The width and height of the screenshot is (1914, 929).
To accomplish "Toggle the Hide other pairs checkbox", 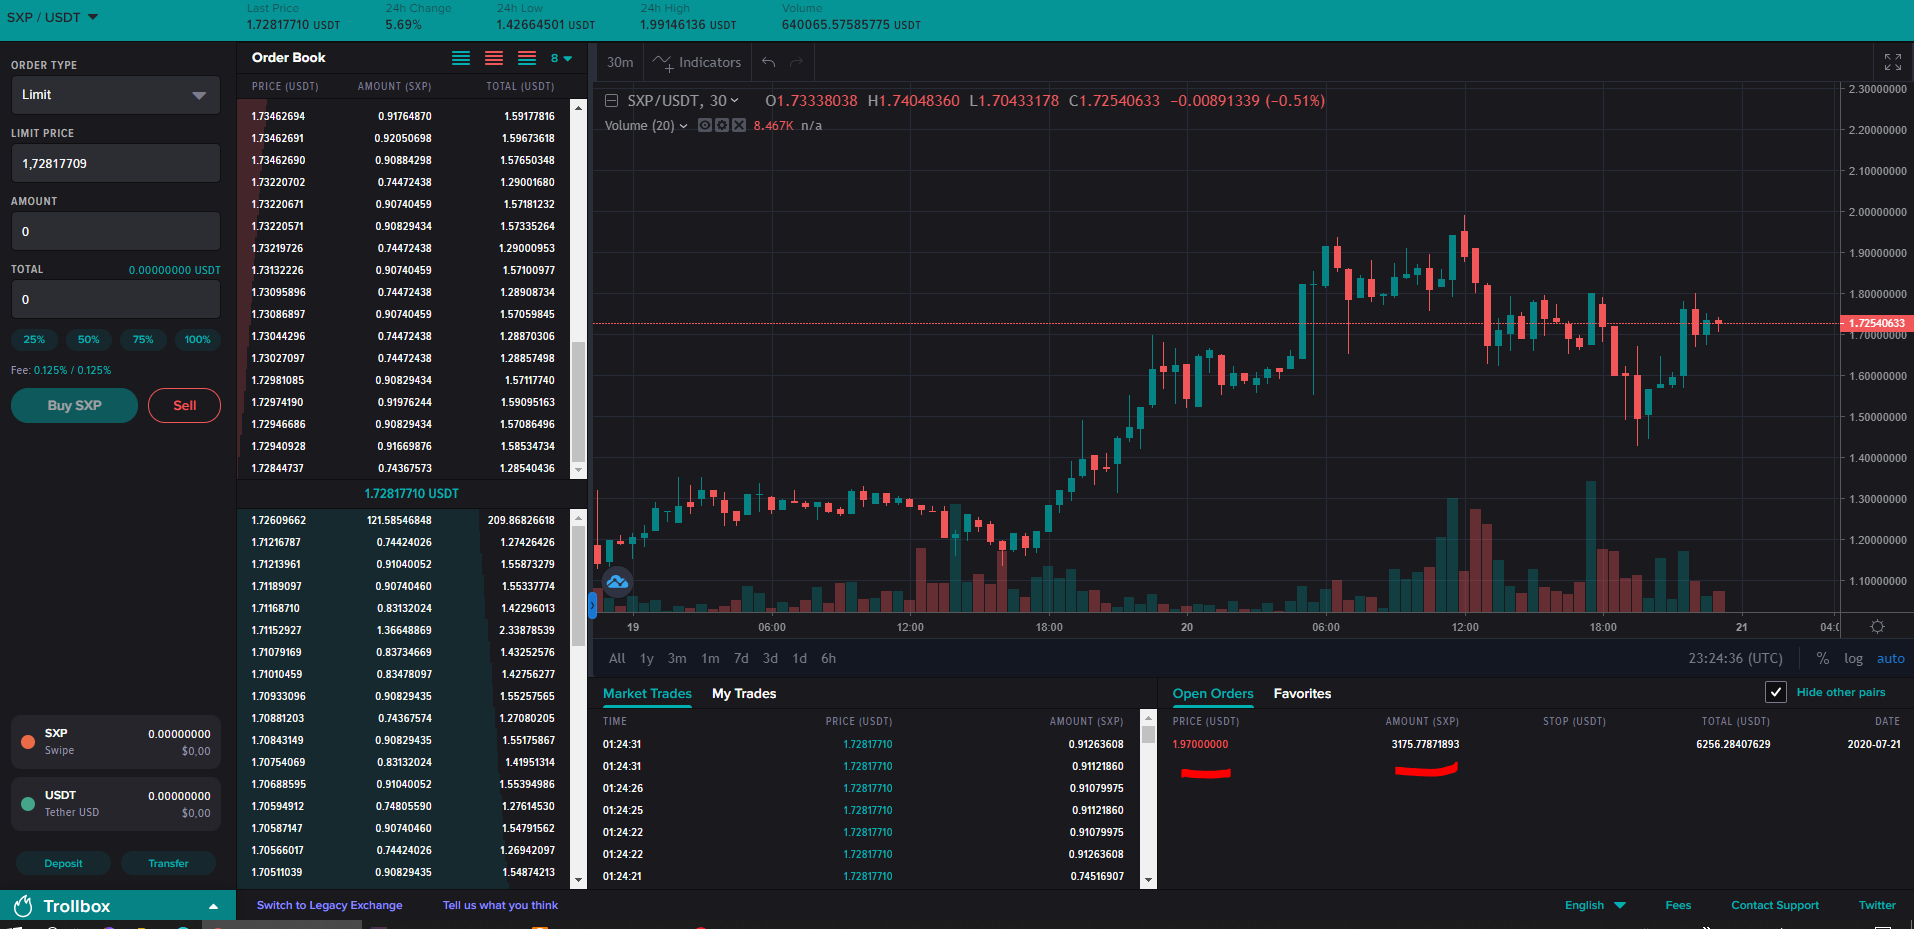I will 1776,692.
